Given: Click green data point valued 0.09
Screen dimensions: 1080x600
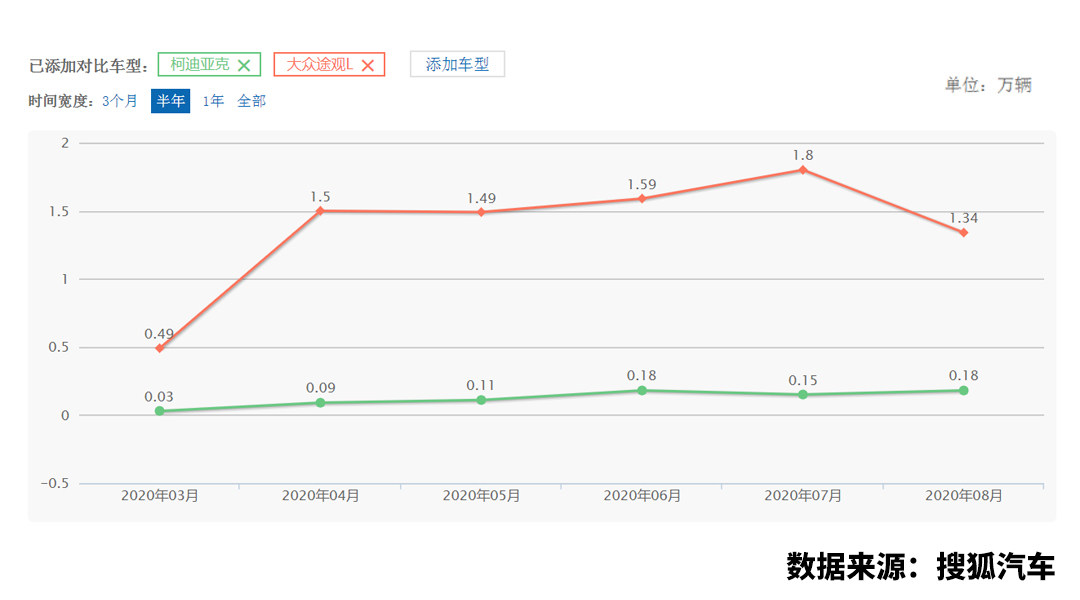Looking at the screenshot, I should tap(320, 403).
